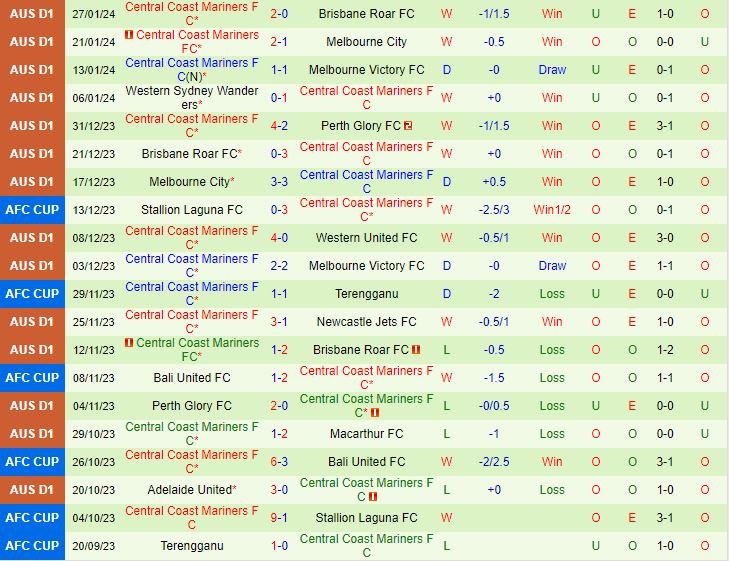Click the Draw result on 03/12/23 row
Viewport: 729px width, 561px height.
point(552,266)
